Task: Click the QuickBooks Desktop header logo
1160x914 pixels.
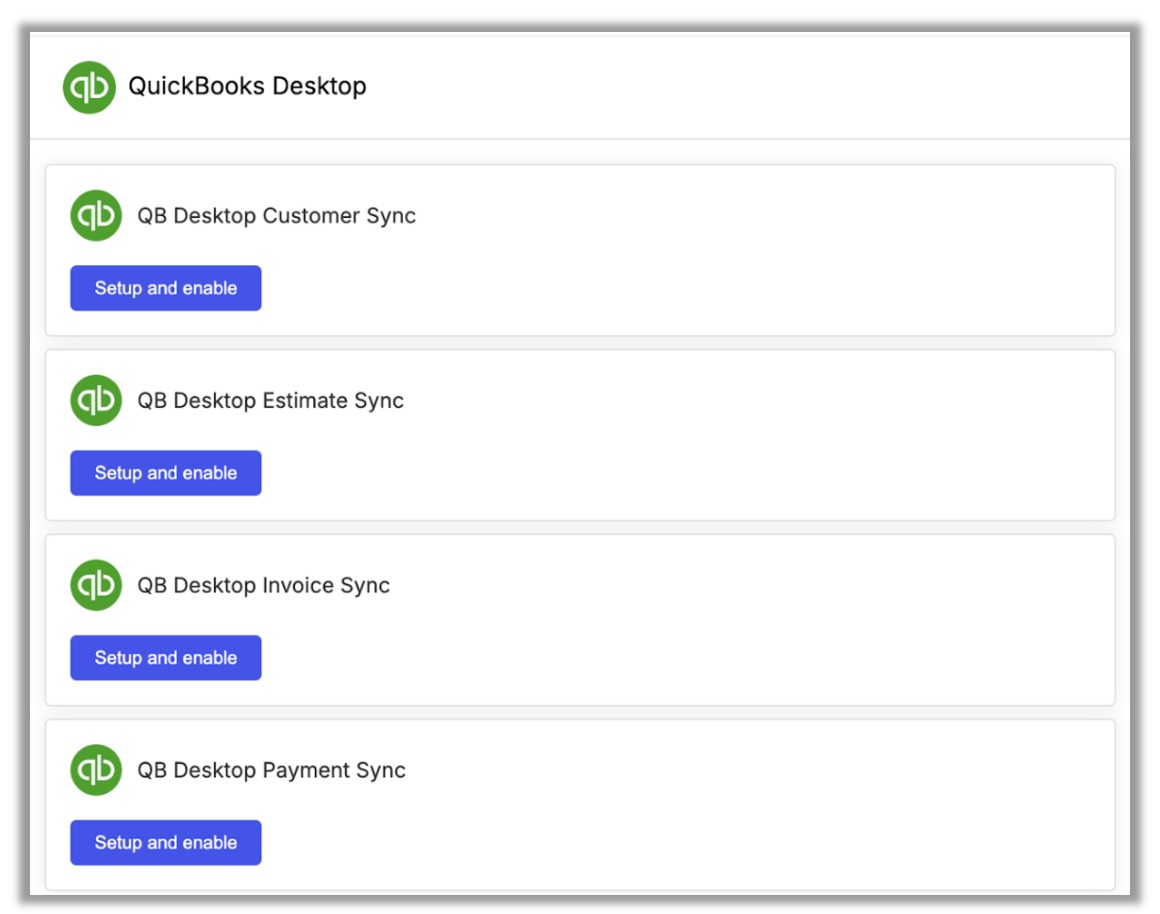Action: pos(89,87)
